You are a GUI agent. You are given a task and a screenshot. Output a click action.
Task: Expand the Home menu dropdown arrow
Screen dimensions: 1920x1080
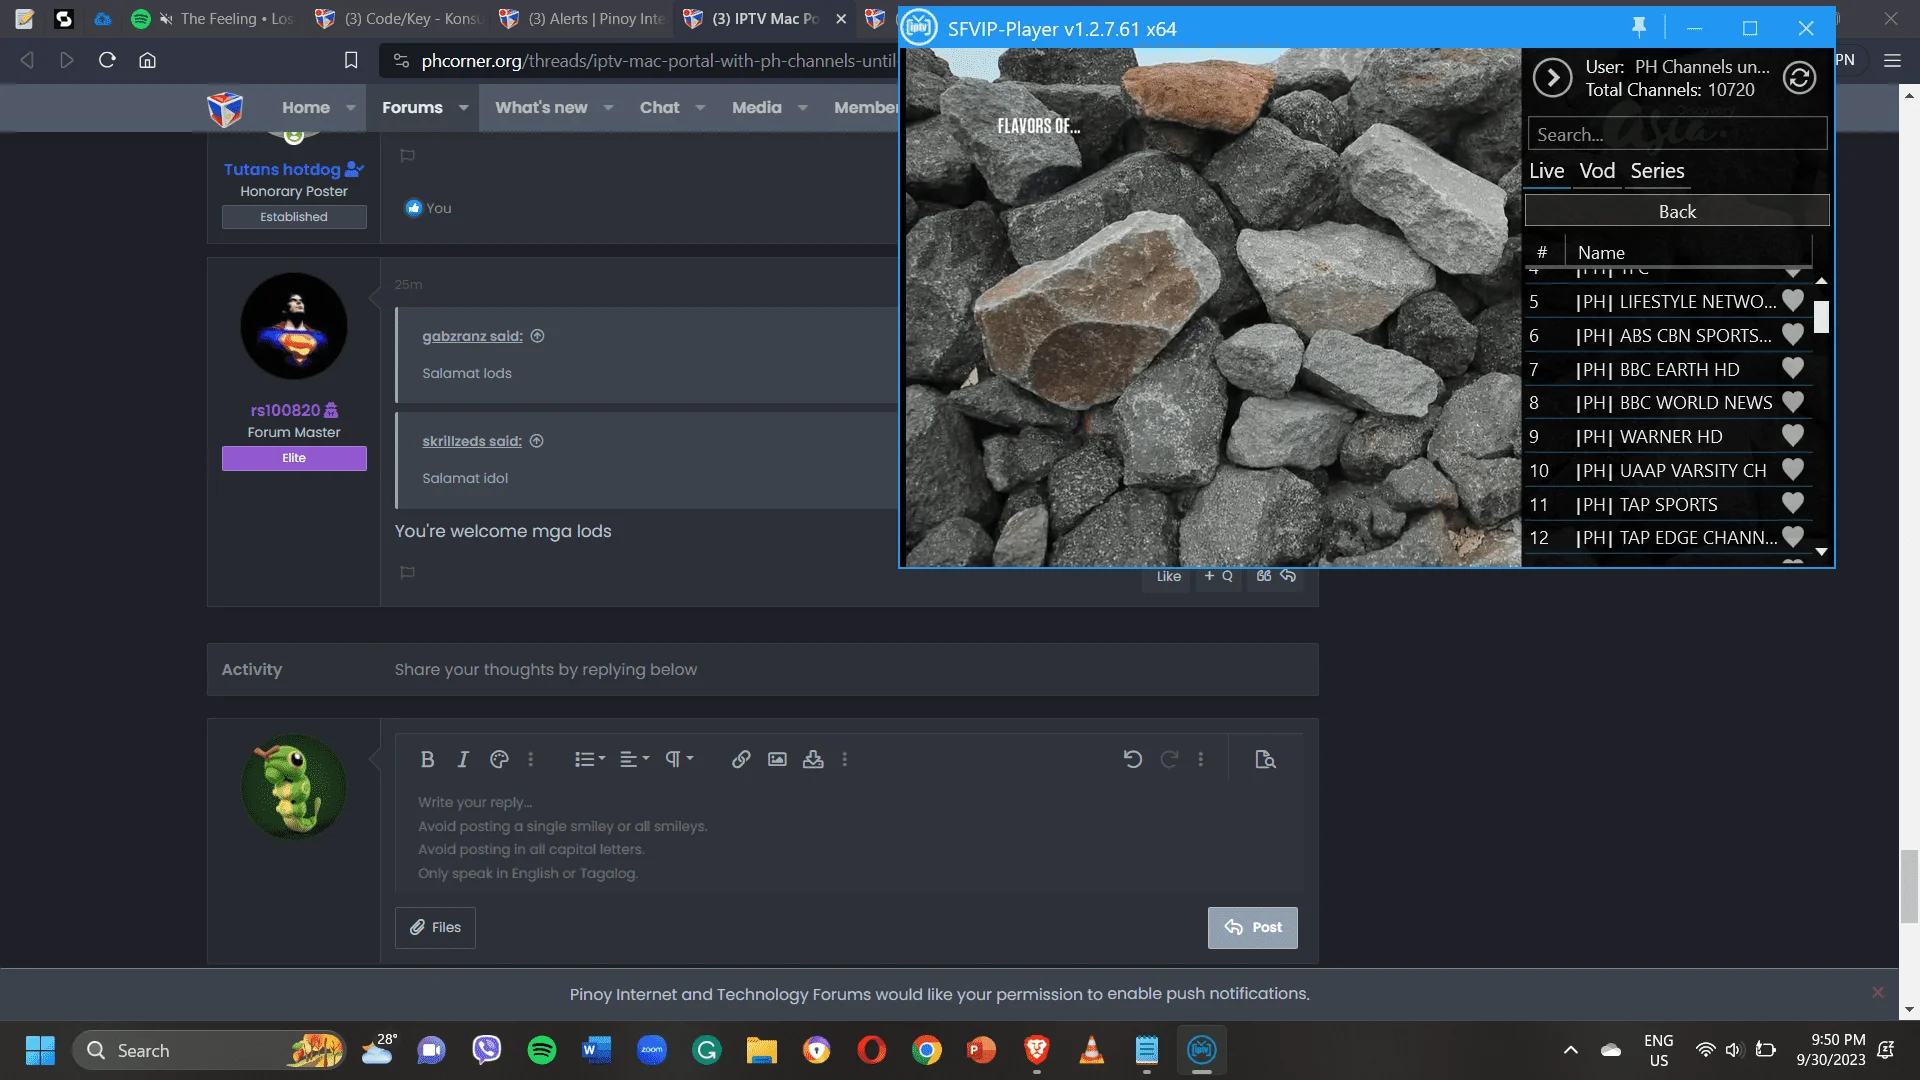tap(351, 108)
